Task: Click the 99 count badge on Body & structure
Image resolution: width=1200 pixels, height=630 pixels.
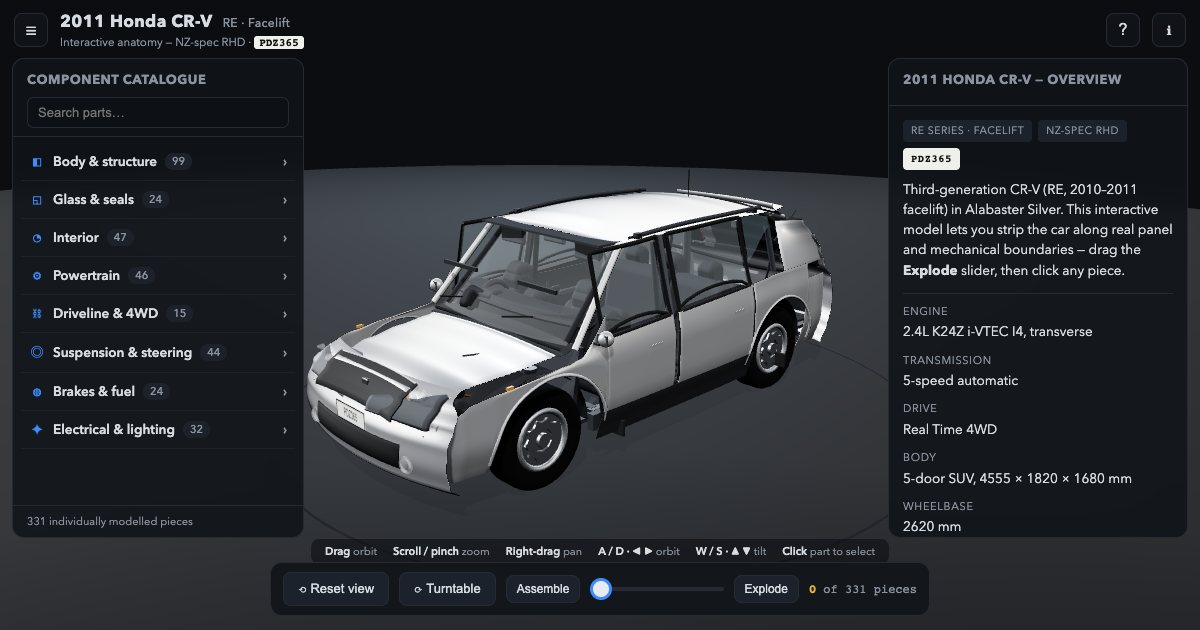Action: coord(179,162)
